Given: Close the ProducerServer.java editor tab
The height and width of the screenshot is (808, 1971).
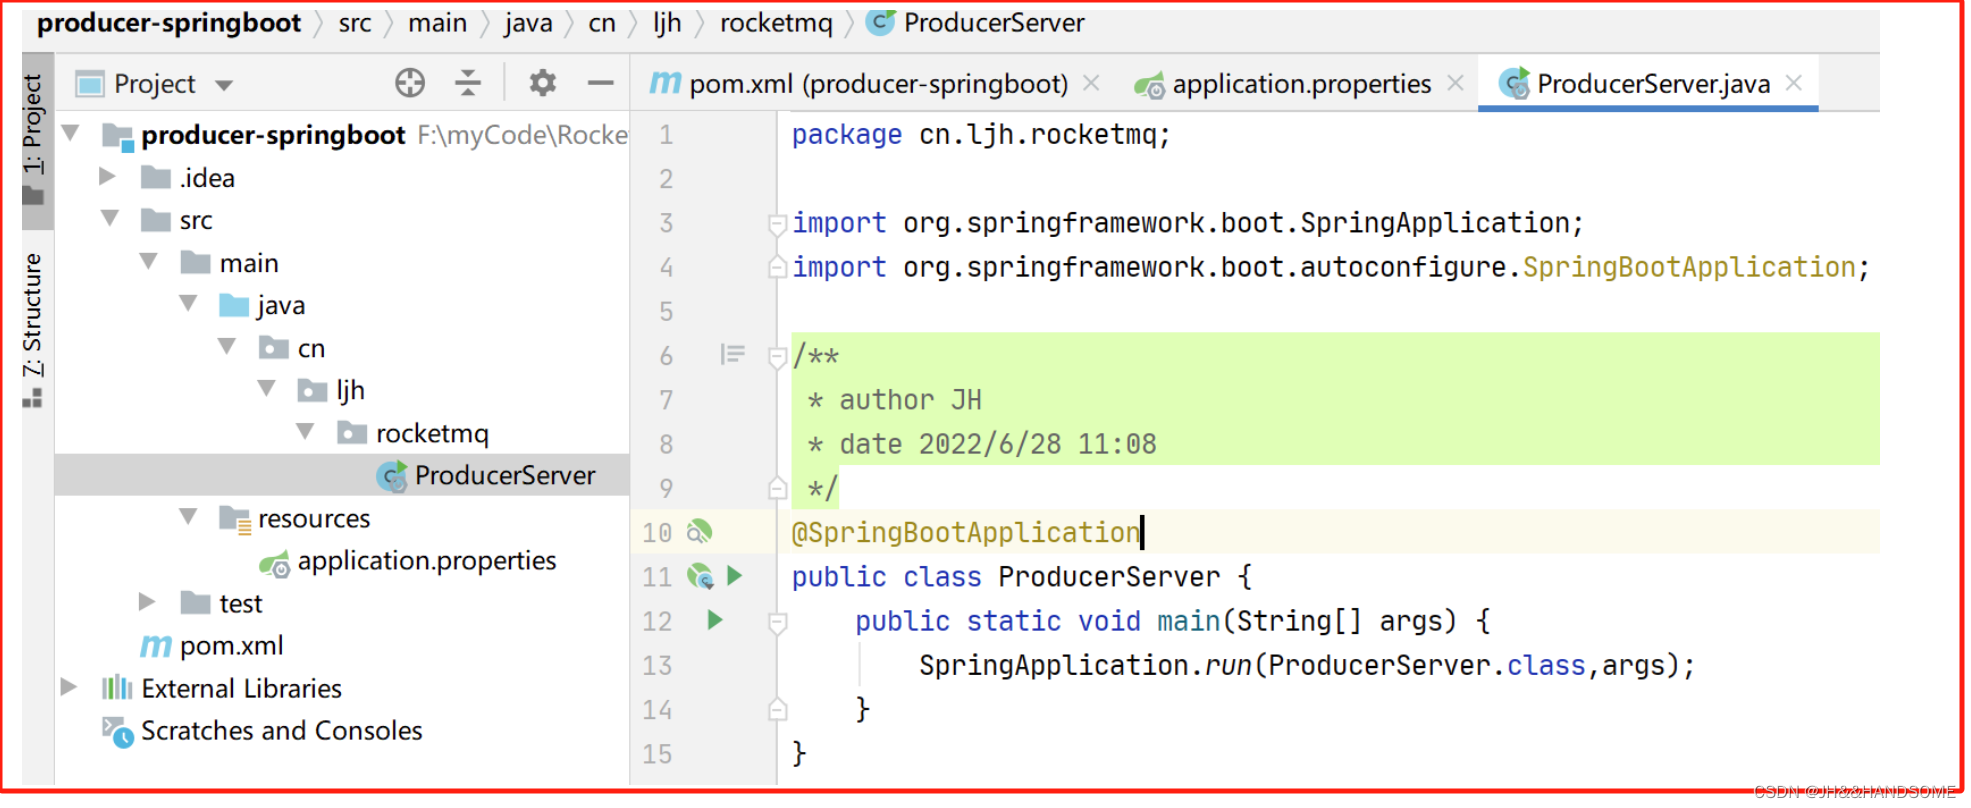Looking at the screenshot, I should [x=1794, y=83].
